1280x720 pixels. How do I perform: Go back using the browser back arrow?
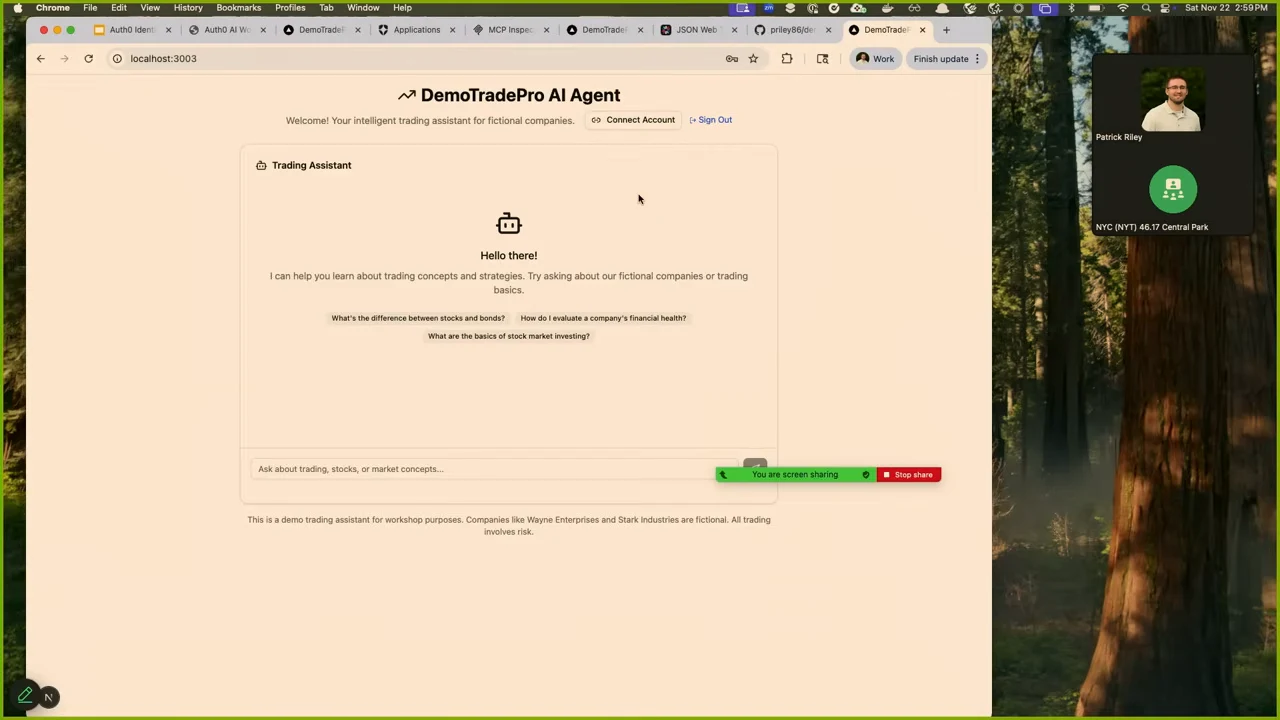click(x=41, y=58)
